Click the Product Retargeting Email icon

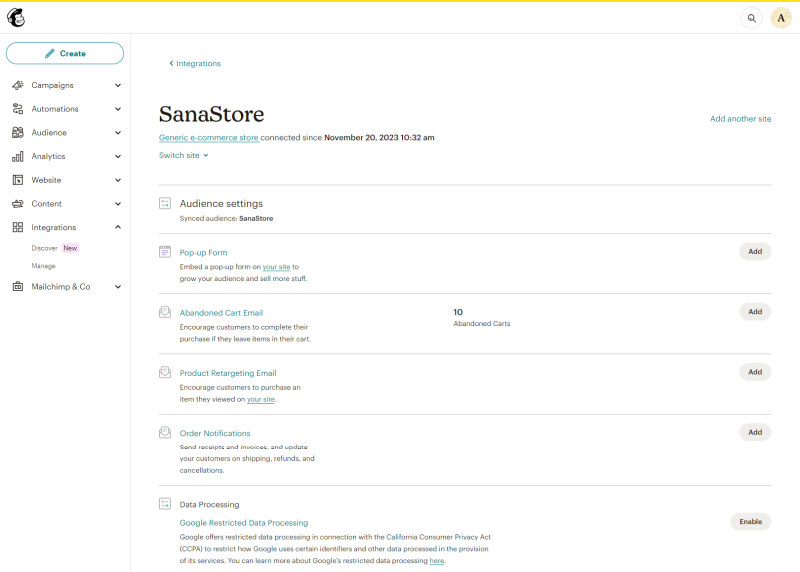point(165,372)
